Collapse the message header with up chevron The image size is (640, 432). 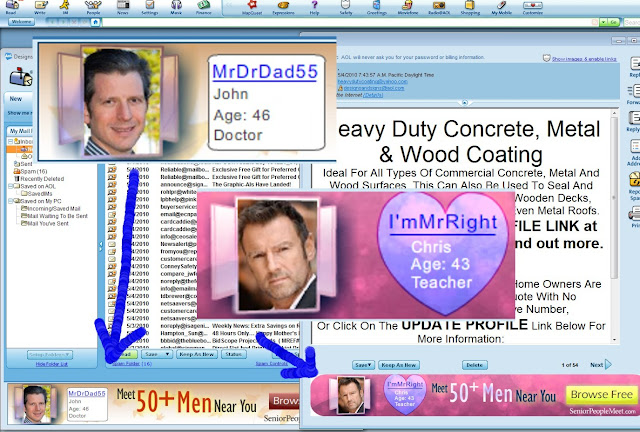pos(464,102)
